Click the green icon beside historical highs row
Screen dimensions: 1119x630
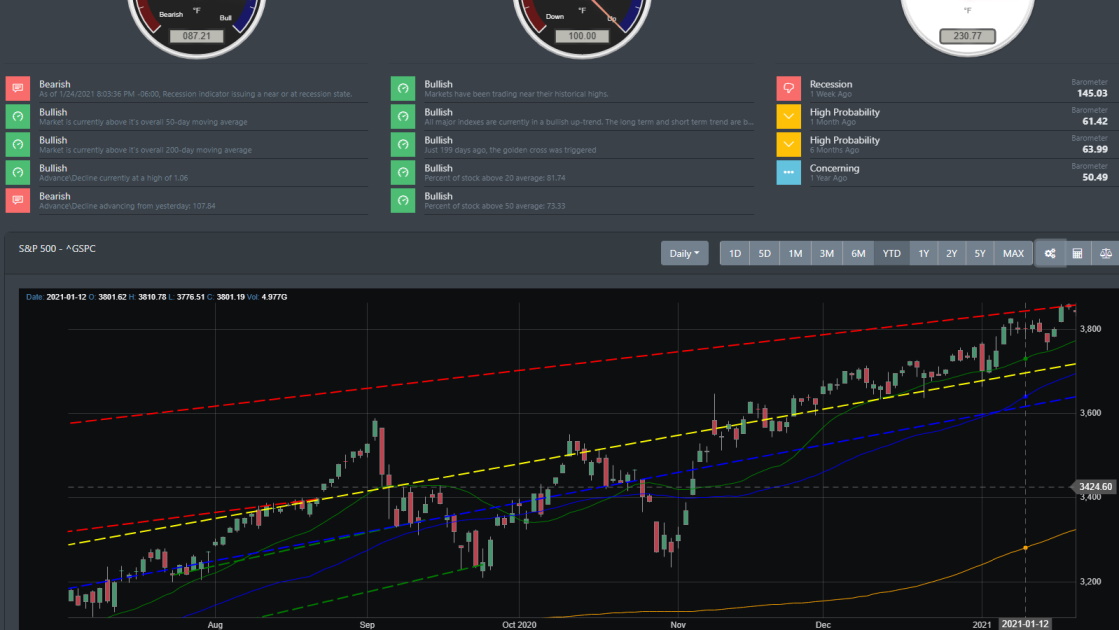(x=403, y=88)
